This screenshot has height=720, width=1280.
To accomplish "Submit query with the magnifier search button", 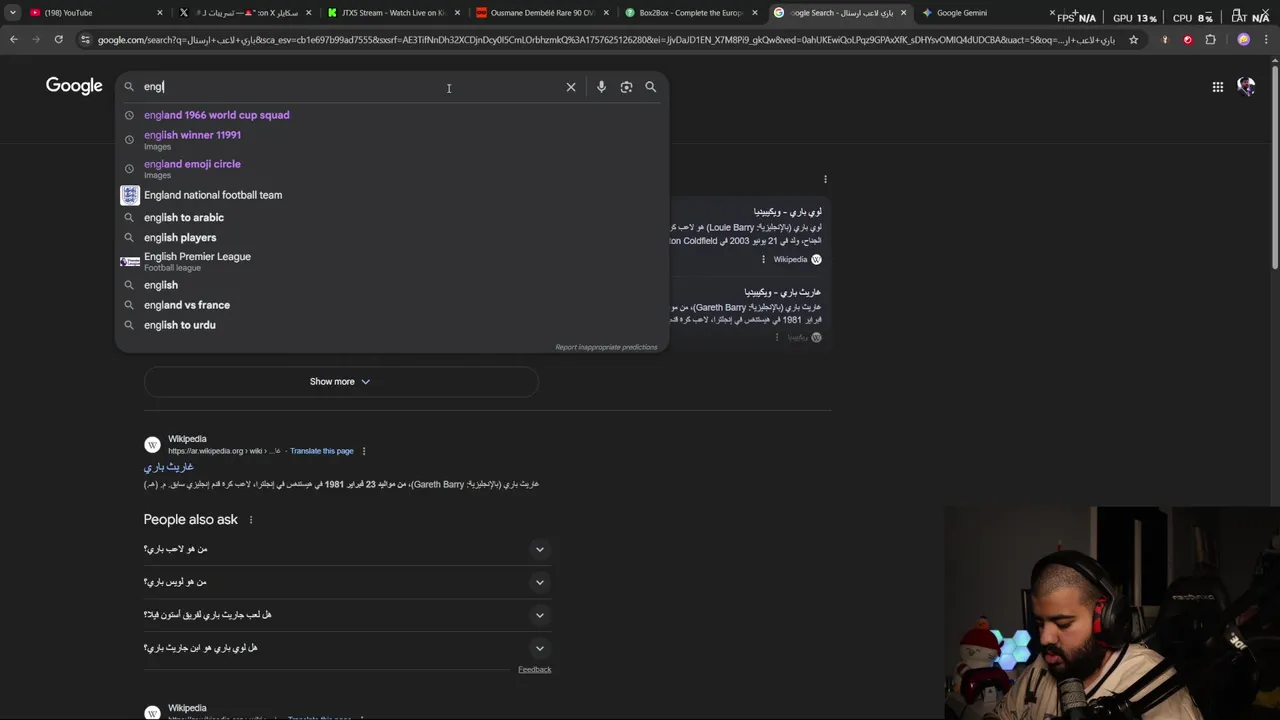I will 651,87.
